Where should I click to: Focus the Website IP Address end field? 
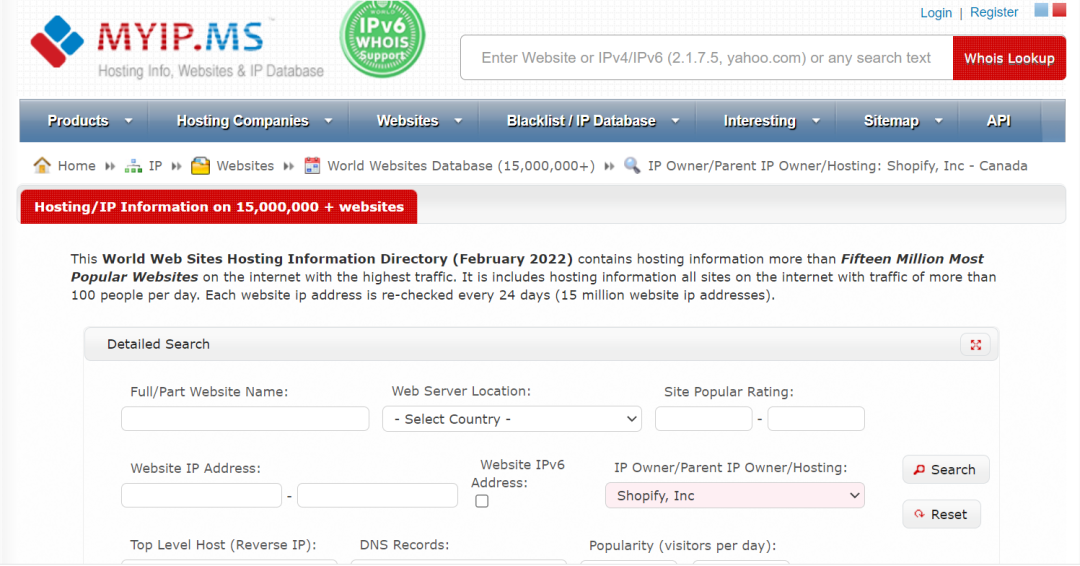point(377,496)
